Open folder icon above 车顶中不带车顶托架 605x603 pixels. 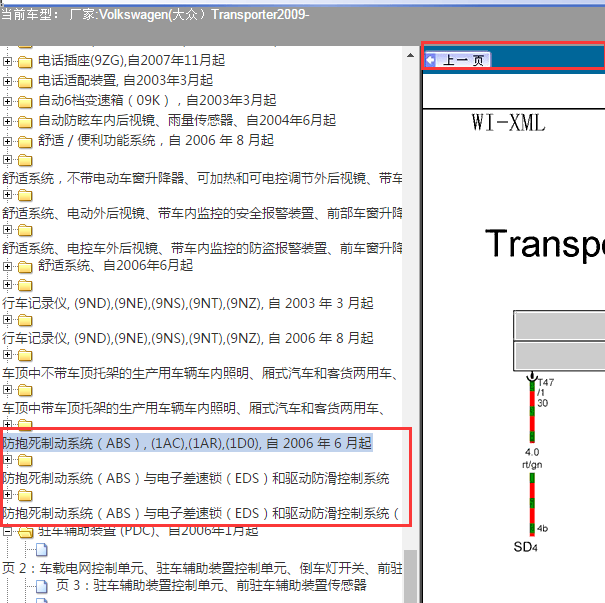point(25,355)
